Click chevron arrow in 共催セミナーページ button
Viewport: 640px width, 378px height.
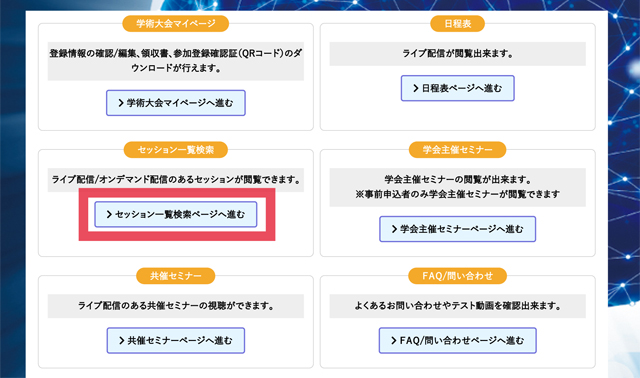click(x=121, y=340)
